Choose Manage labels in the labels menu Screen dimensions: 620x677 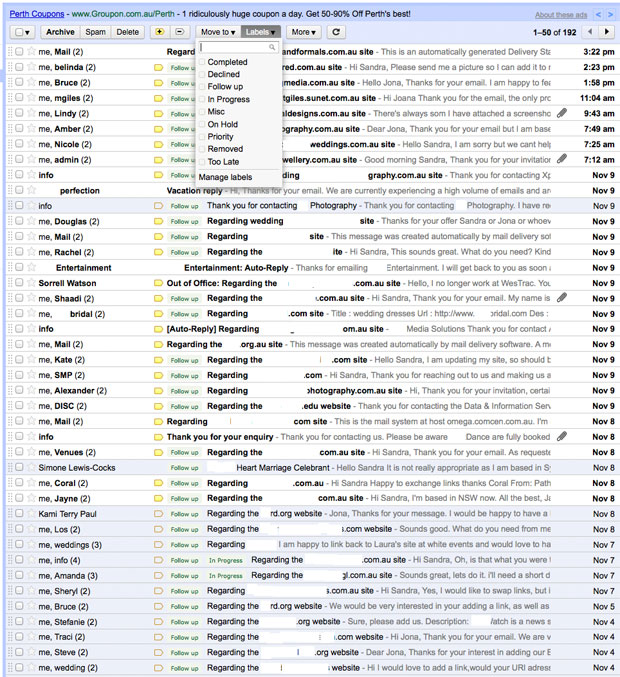pos(226,176)
